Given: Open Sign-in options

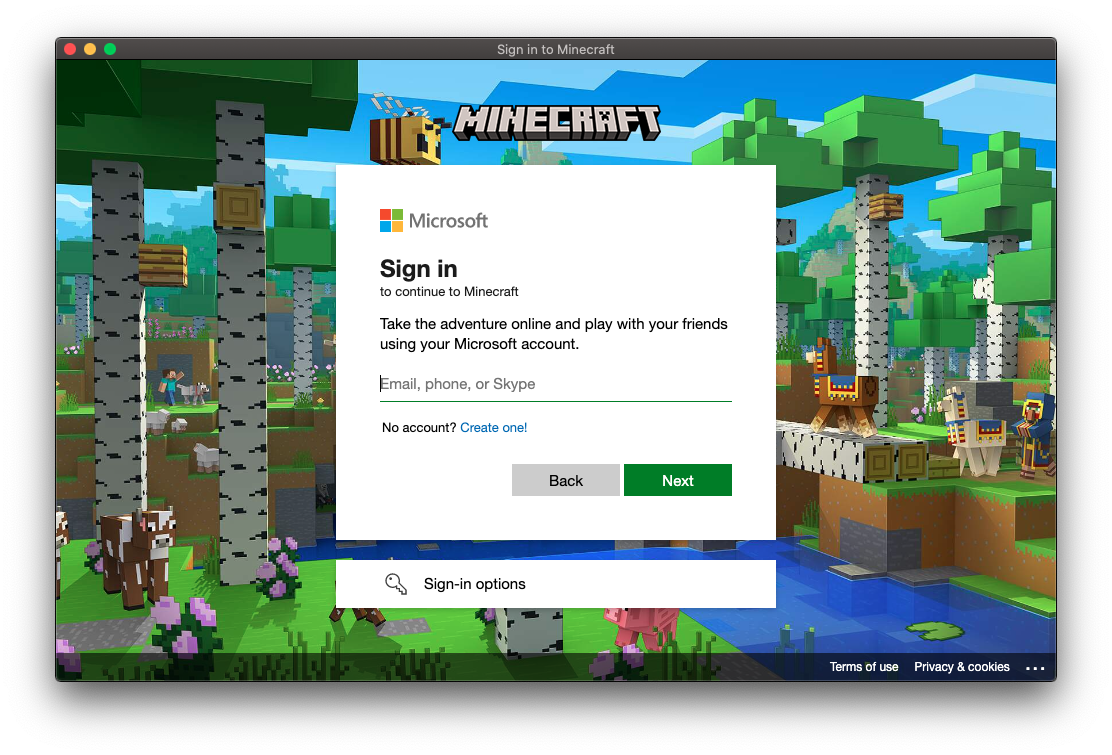Looking at the screenshot, I should tap(555, 583).
